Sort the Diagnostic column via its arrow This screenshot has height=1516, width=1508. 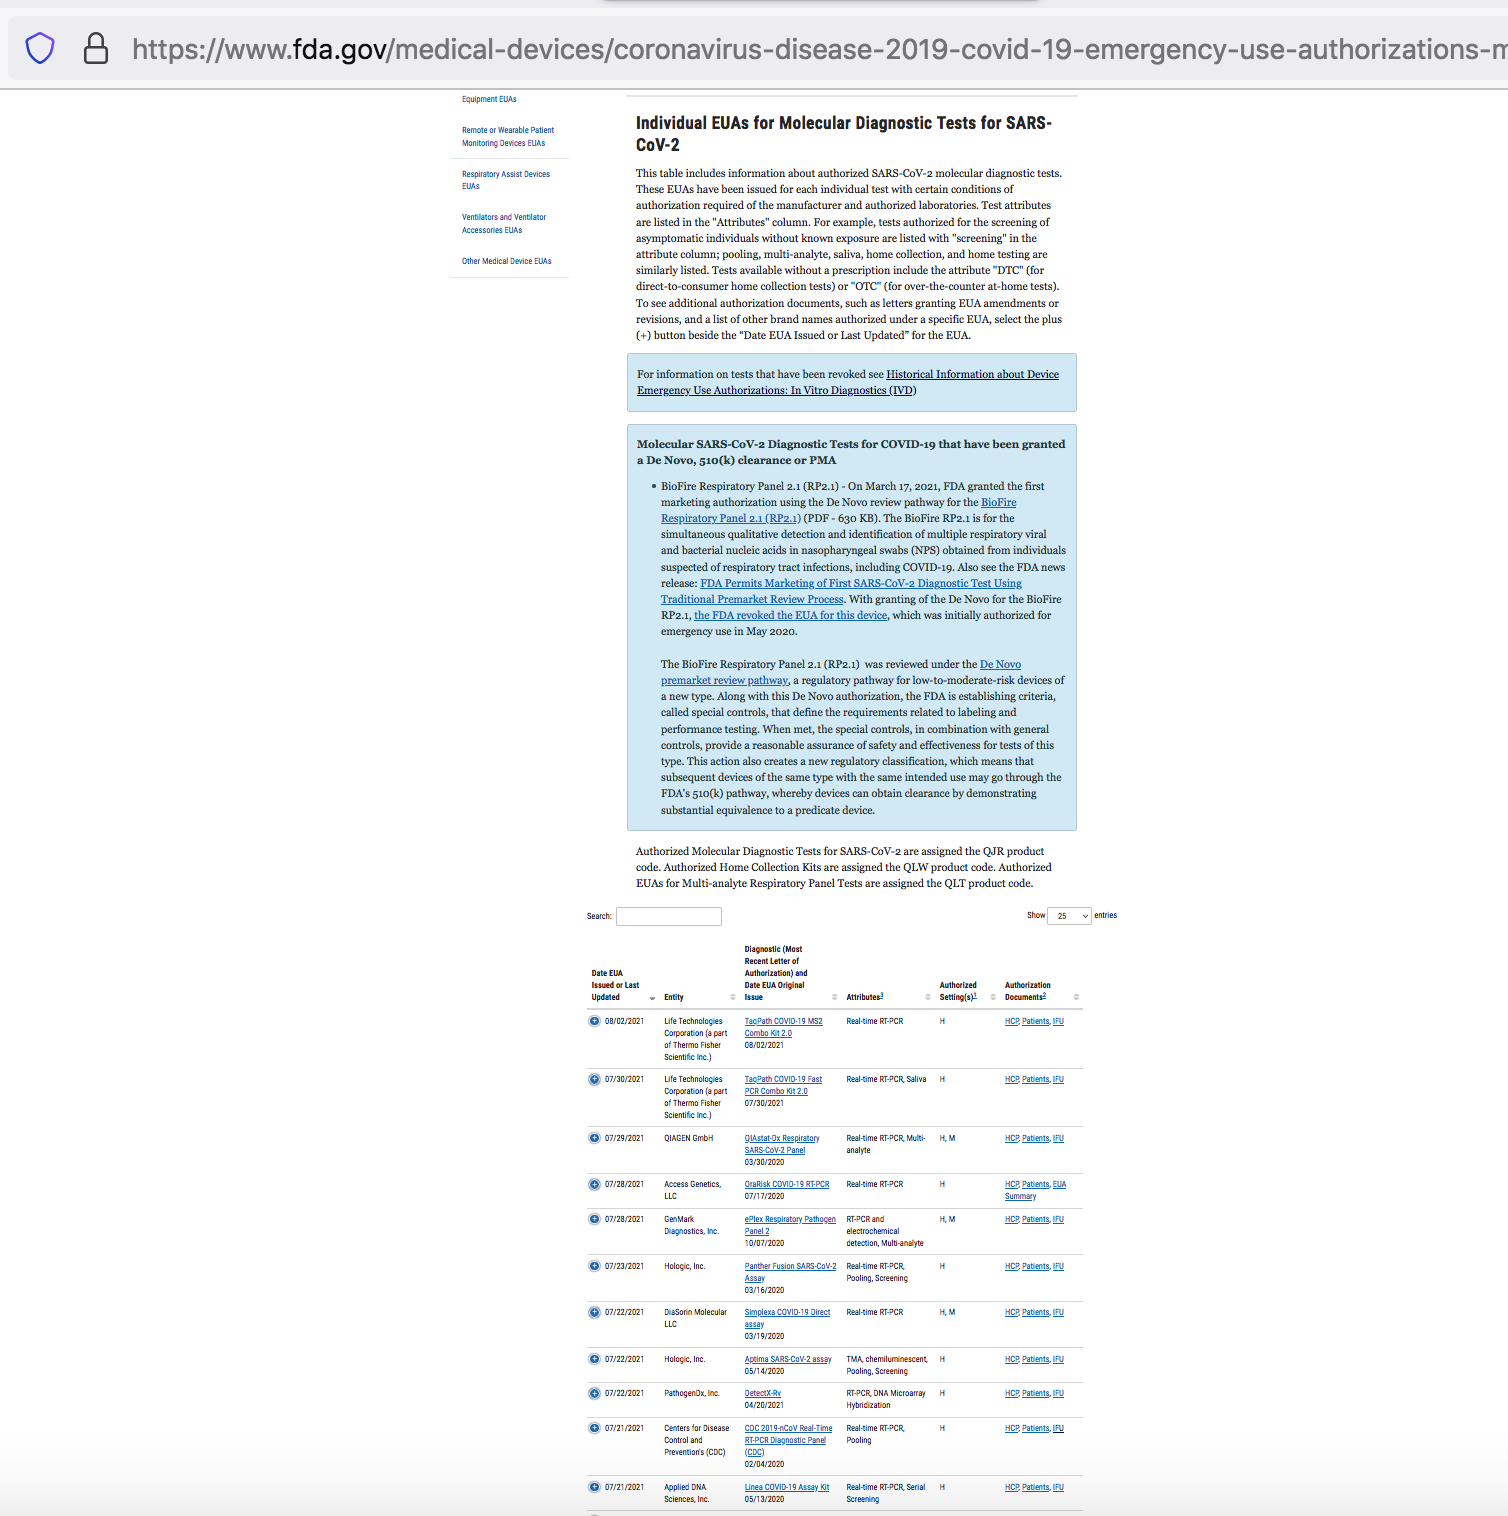(x=835, y=997)
